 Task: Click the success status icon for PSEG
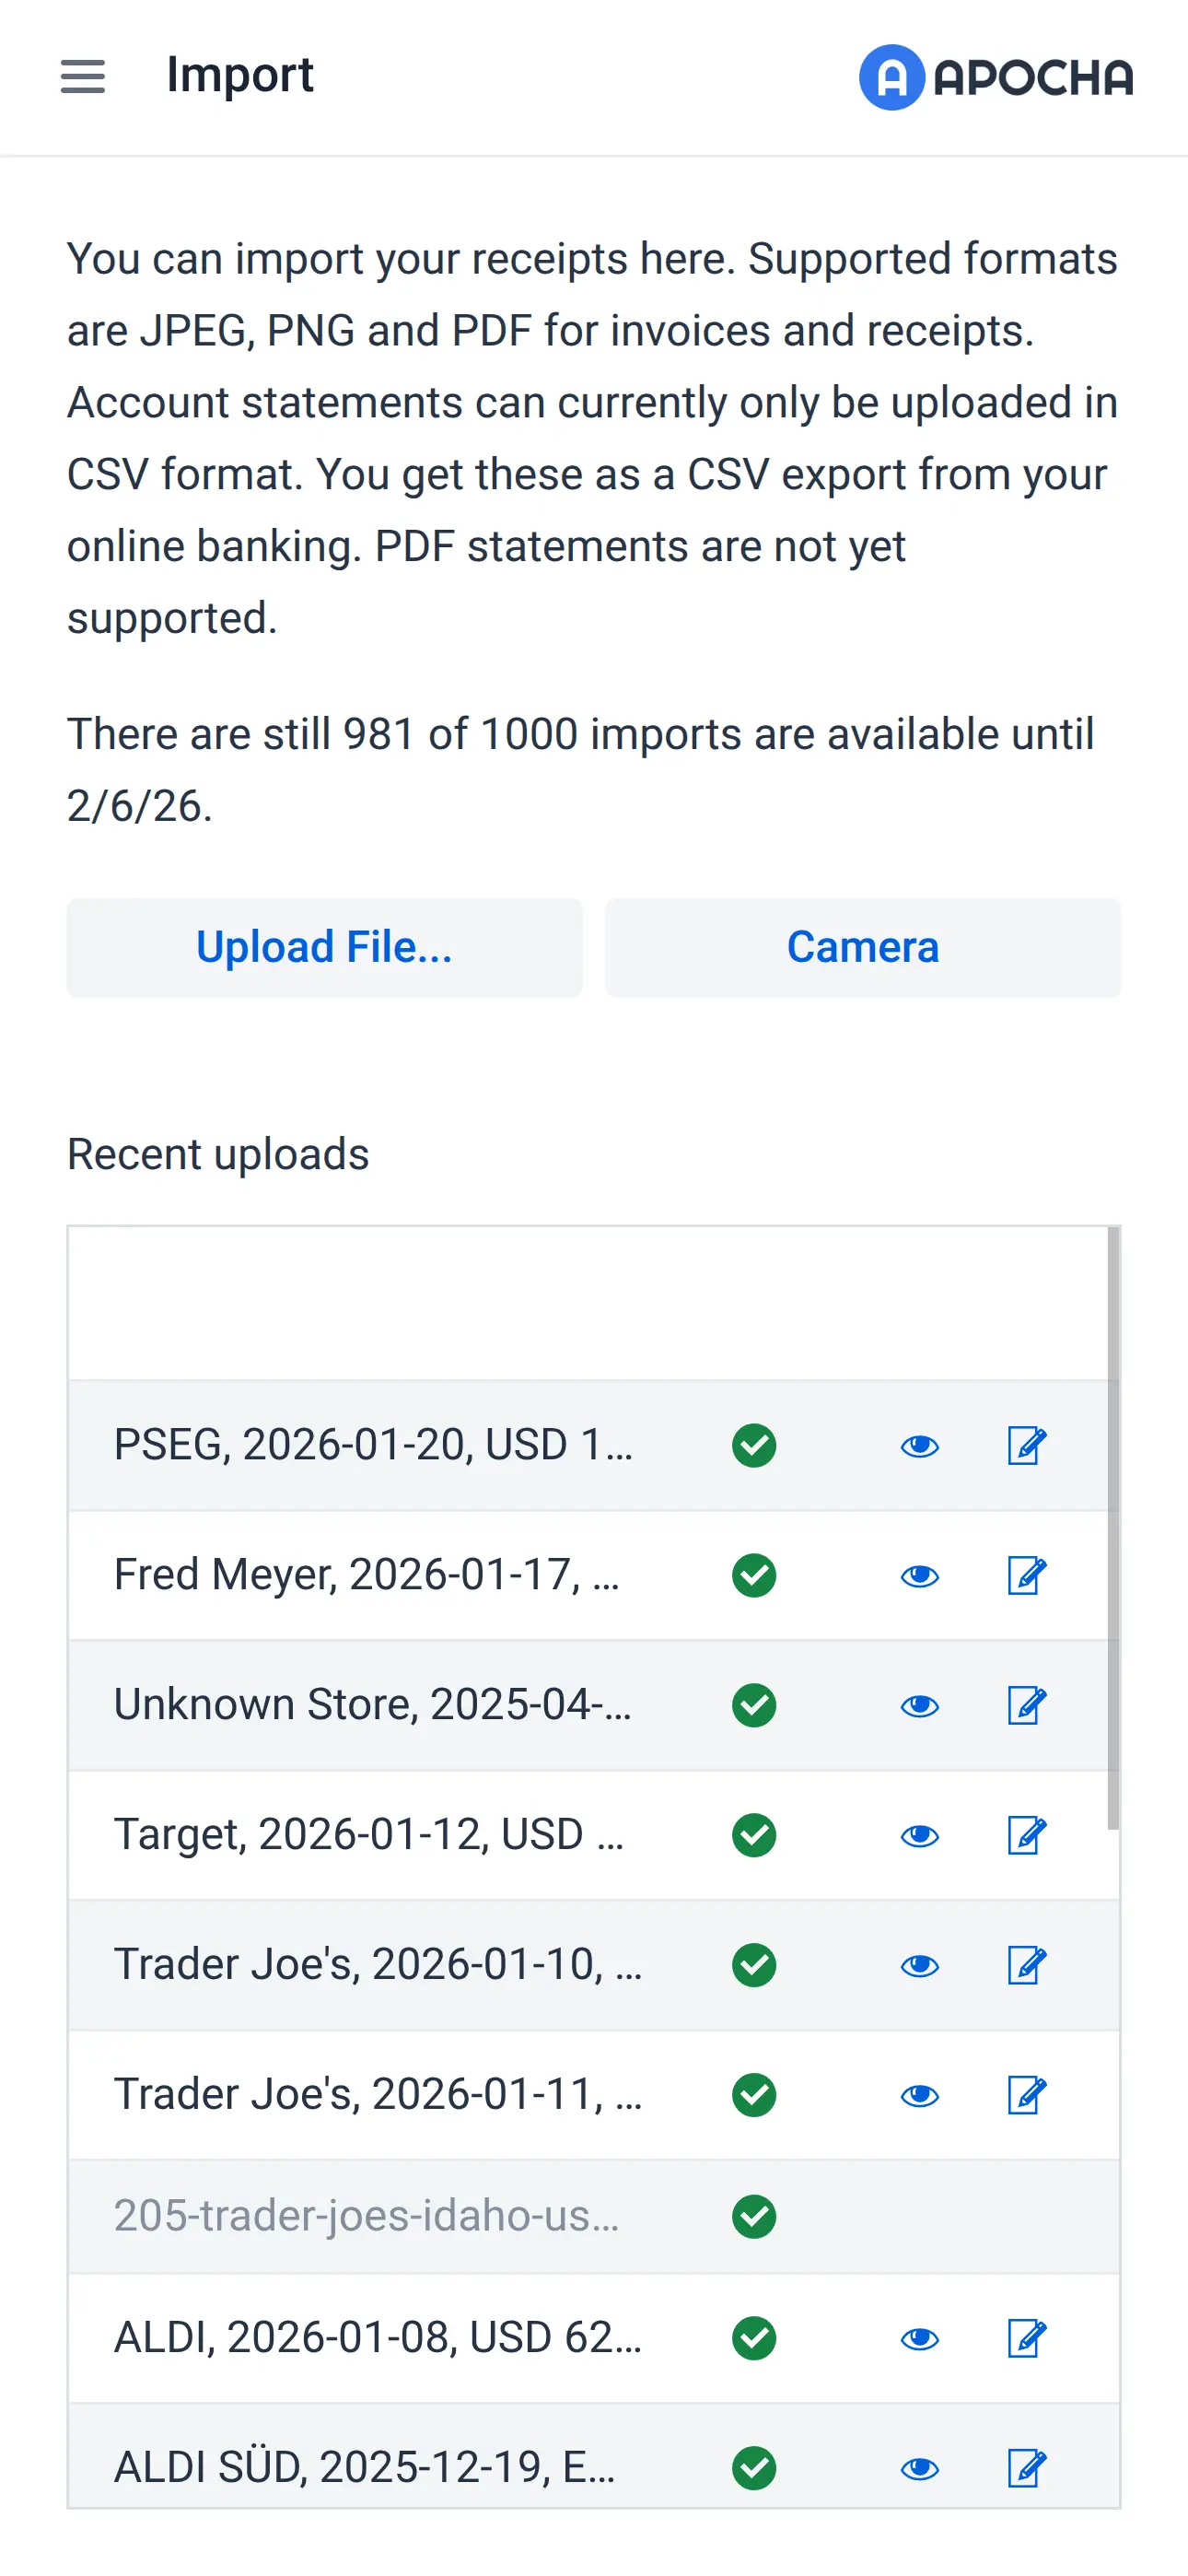pos(754,1445)
